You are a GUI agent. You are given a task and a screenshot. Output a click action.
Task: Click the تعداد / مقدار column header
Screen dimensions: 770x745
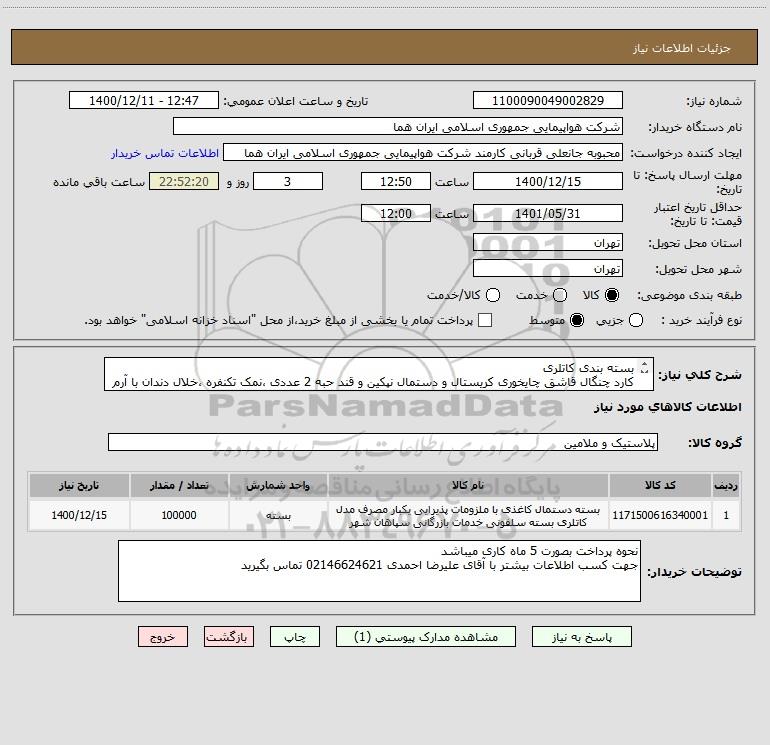179,486
